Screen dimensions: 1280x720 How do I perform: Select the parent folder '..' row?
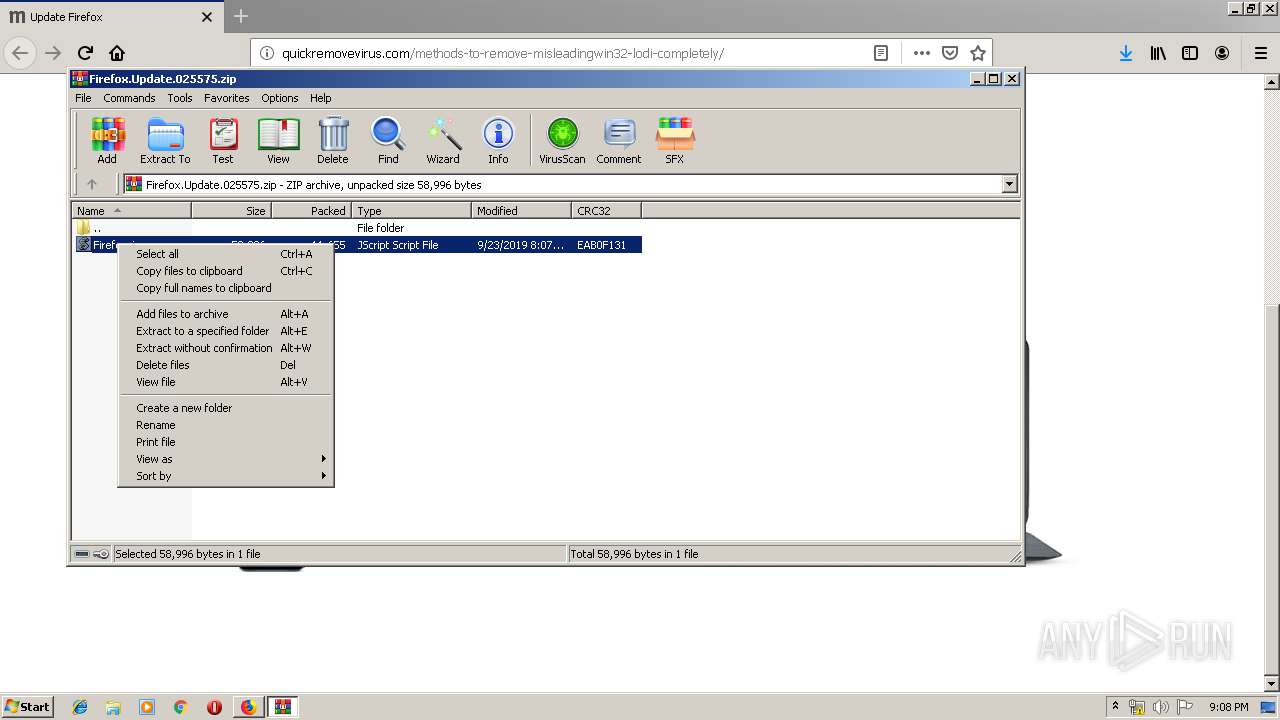[357, 228]
